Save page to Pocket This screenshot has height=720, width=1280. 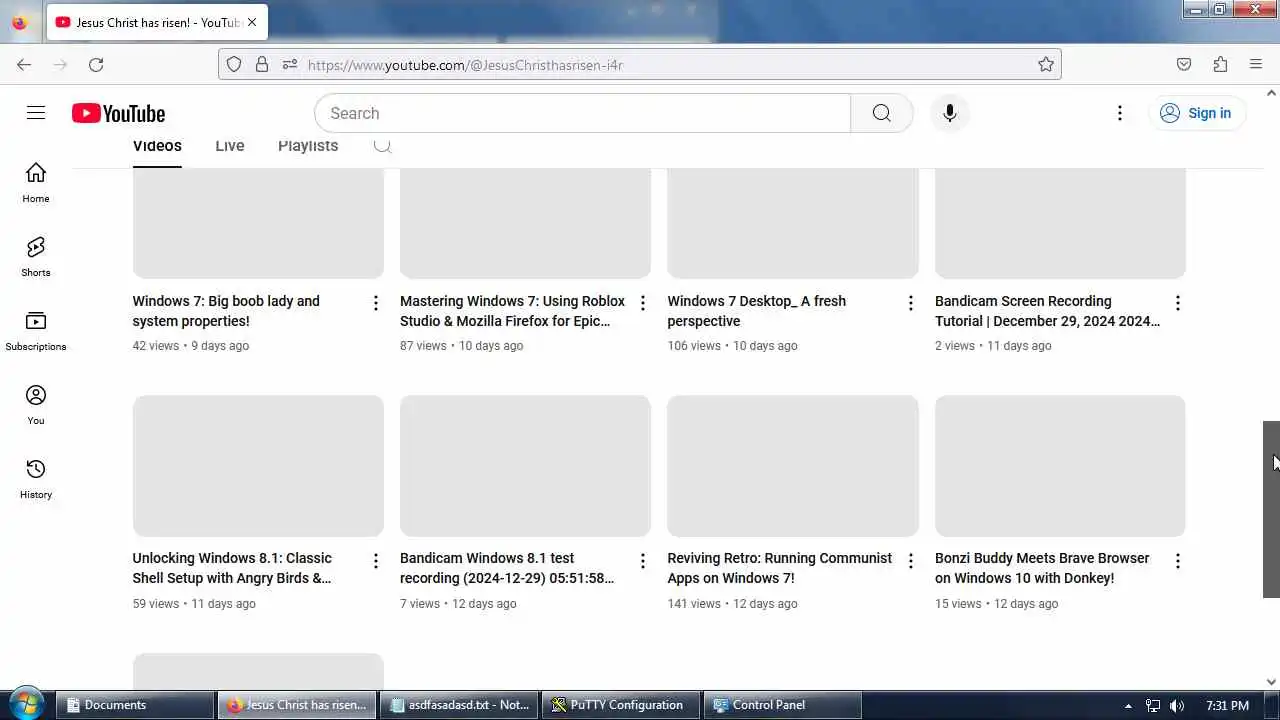[x=1184, y=64]
